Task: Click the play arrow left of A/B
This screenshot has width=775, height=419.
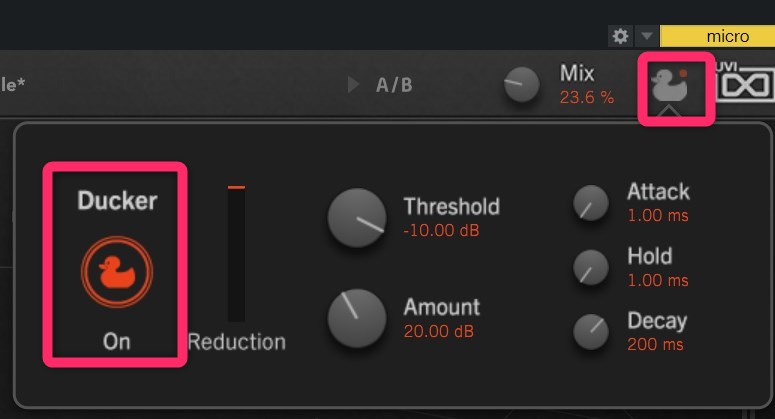Action: 353,85
